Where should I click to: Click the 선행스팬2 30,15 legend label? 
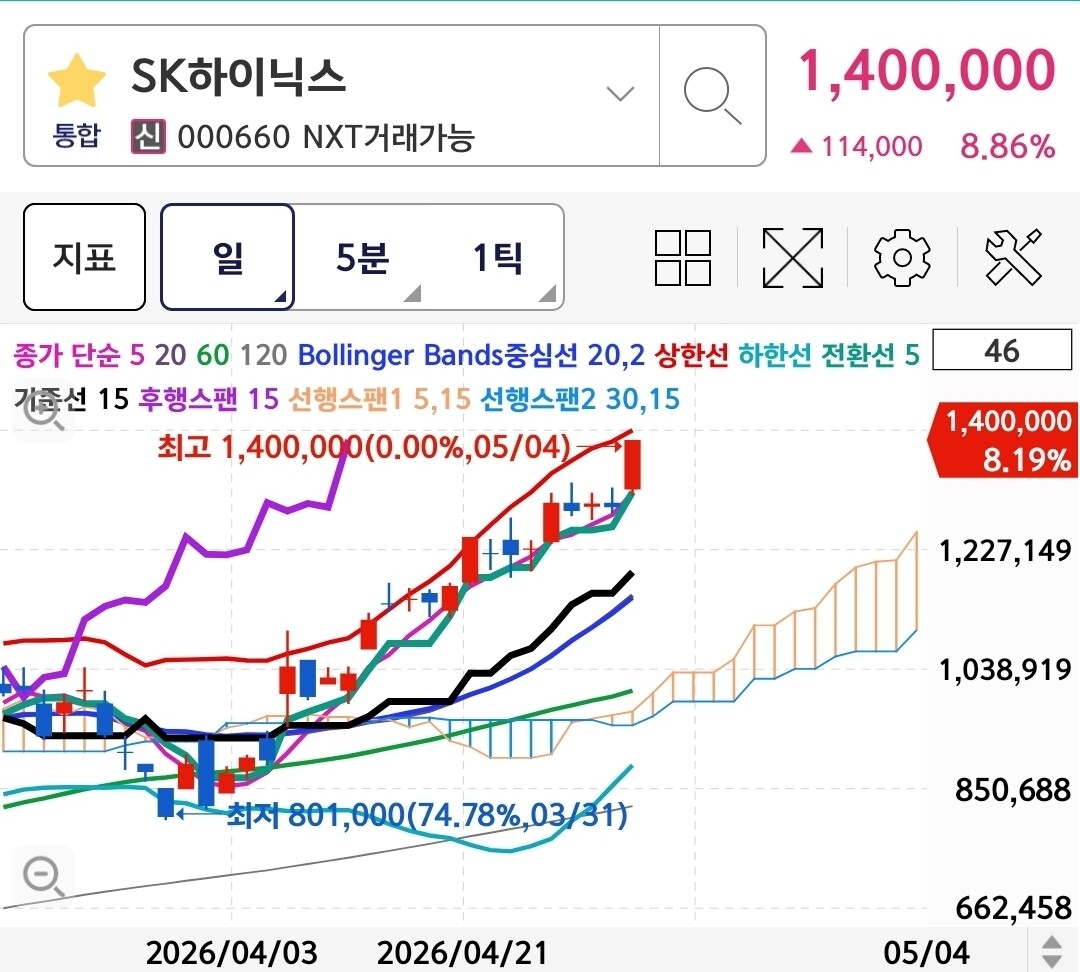click(x=579, y=399)
